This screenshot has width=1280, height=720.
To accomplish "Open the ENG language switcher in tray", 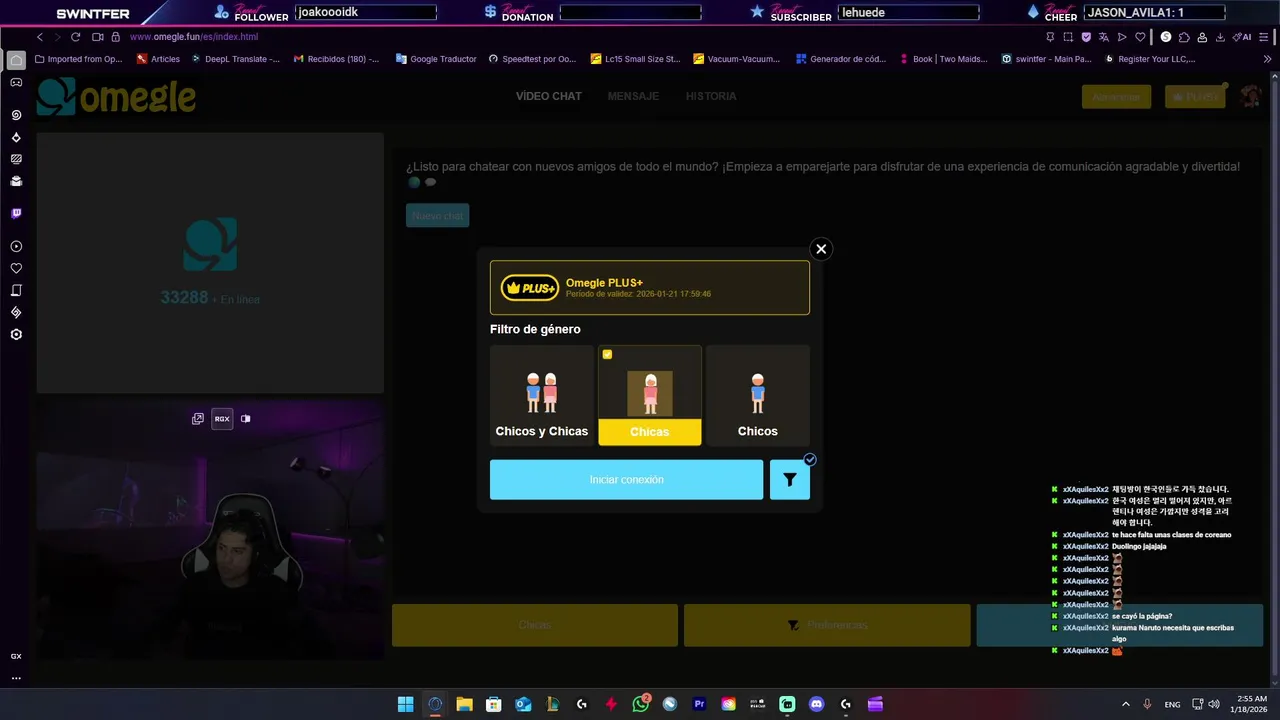I will tap(1172, 704).
